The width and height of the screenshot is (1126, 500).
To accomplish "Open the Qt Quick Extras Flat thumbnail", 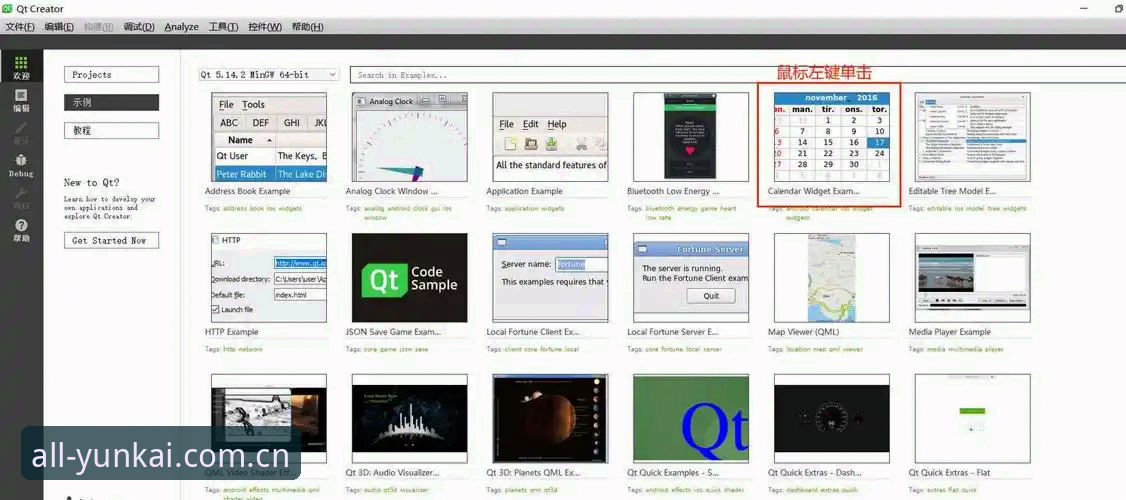I will (x=972, y=418).
